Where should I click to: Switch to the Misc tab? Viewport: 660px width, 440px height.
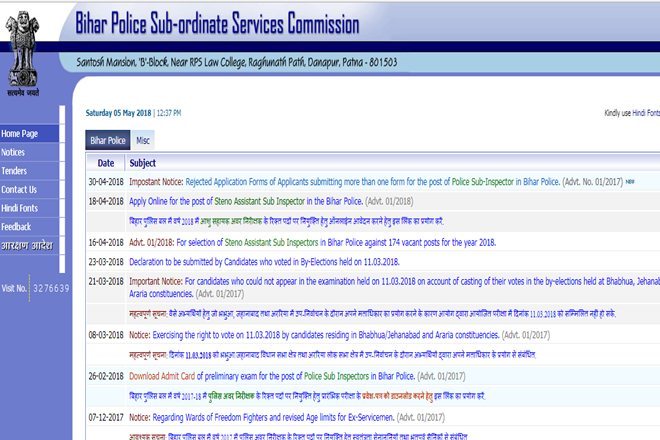143,140
